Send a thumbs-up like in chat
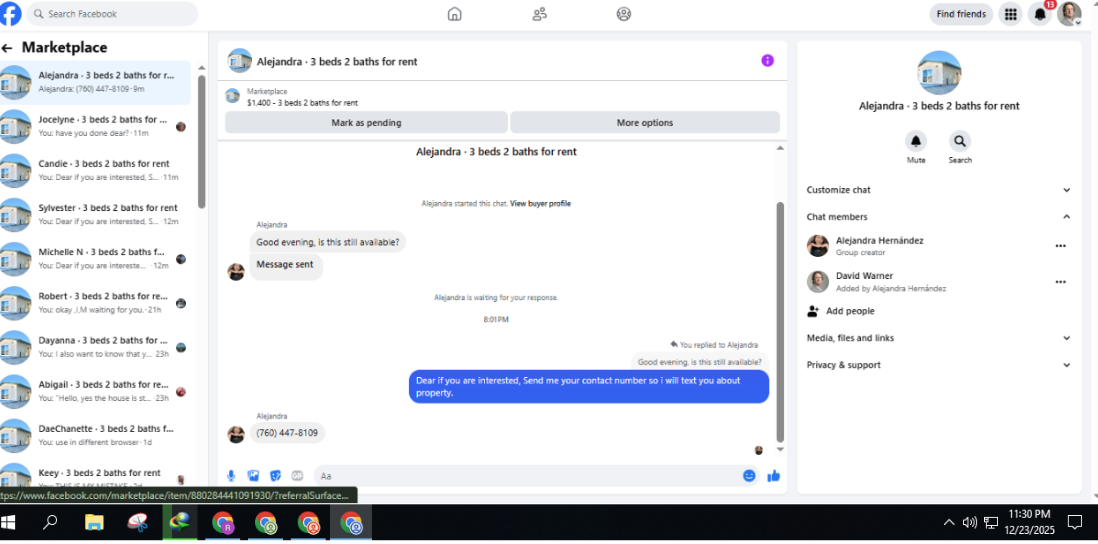Image resolution: width=1098 pixels, height=544 pixels. coord(773,476)
